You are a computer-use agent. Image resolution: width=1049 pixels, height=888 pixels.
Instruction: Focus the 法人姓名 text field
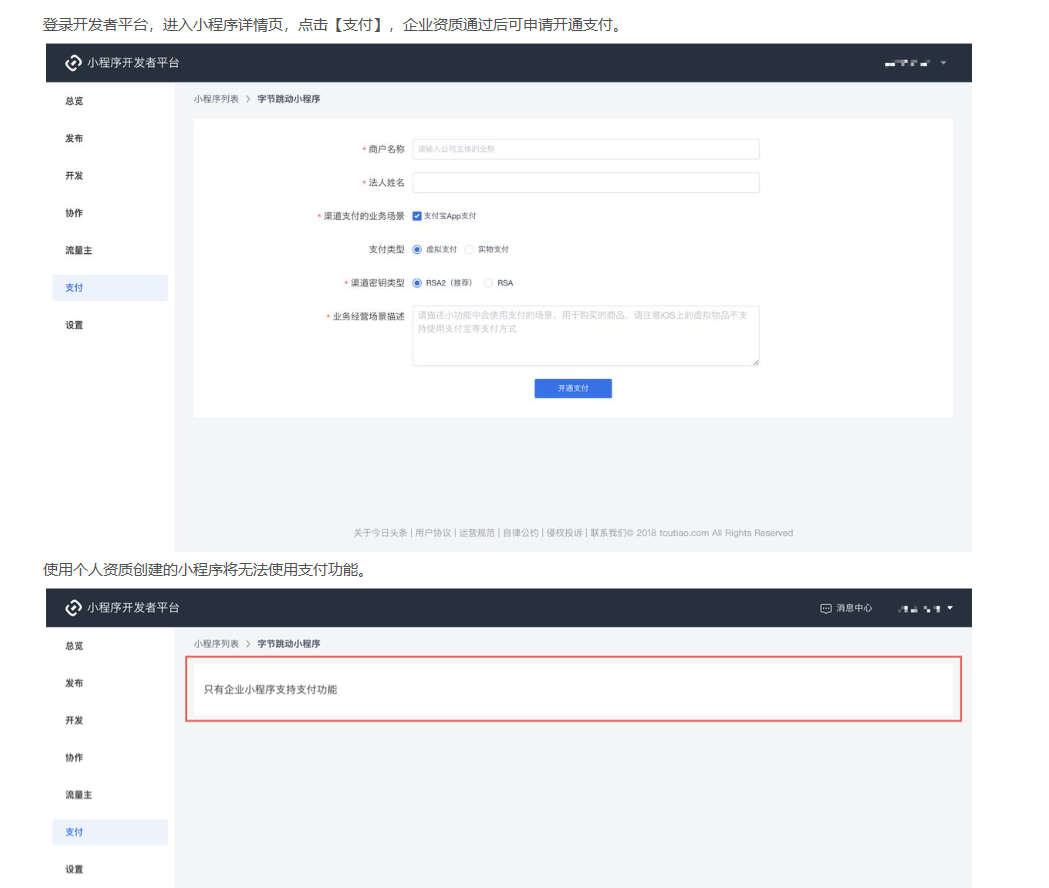click(585, 183)
